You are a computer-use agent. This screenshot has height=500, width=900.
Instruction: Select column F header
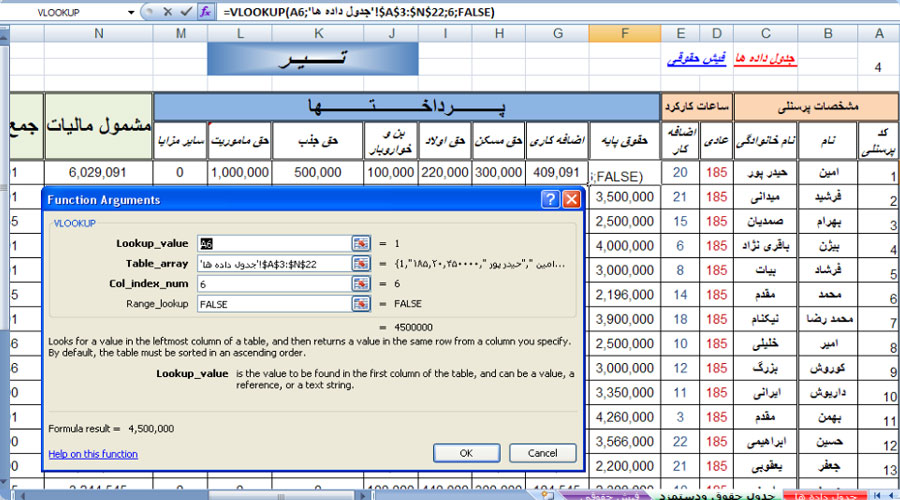point(624,33)
